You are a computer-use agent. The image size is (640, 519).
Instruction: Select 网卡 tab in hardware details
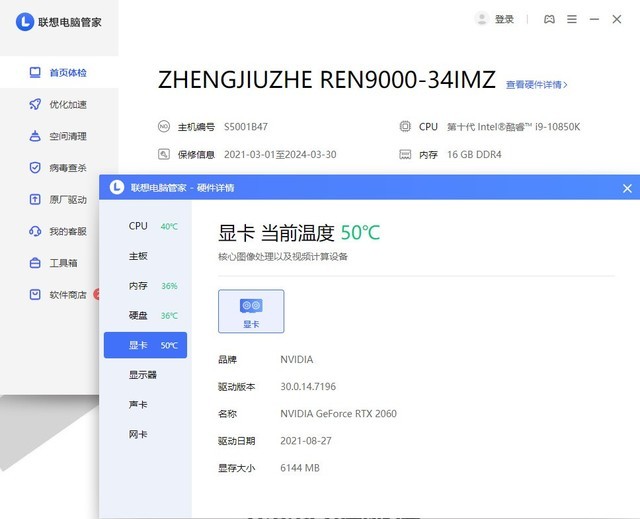(x=145, y=434)
